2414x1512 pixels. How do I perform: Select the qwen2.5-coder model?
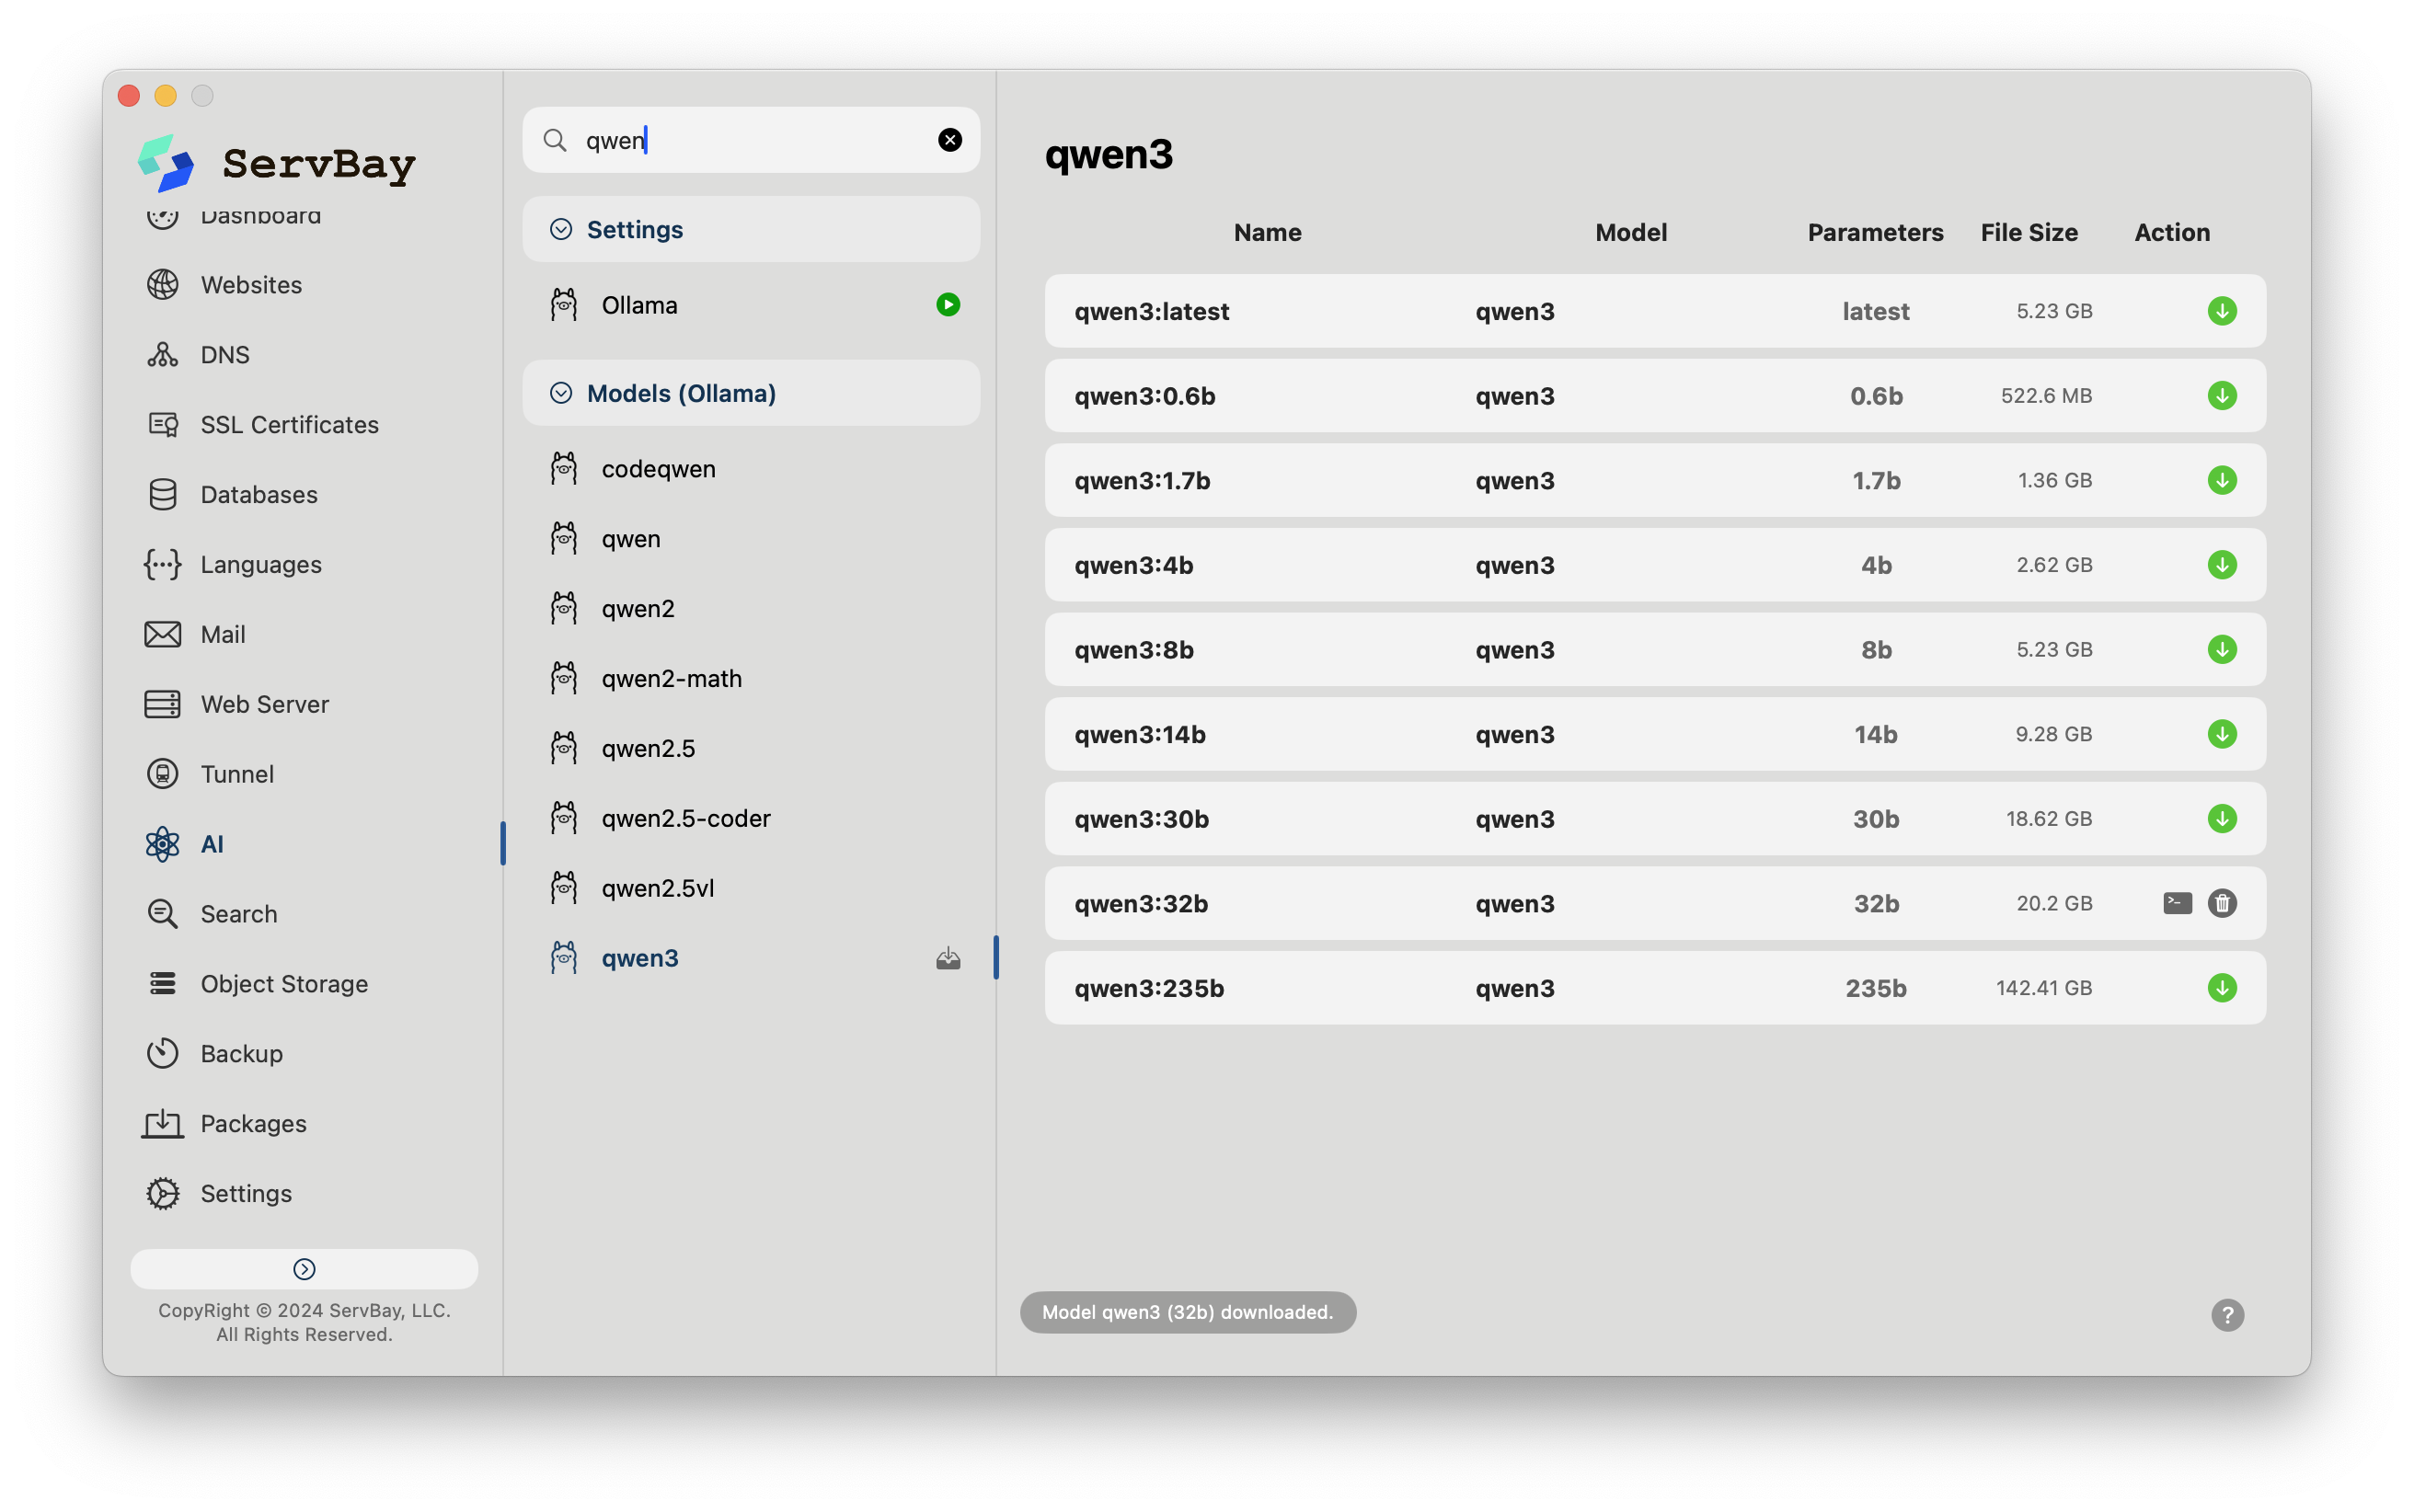coord(685,818)
